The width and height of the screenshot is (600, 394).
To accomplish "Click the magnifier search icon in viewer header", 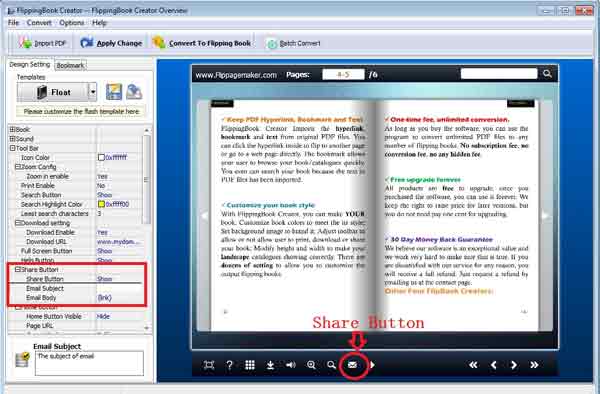I will [x=547, y=74].
